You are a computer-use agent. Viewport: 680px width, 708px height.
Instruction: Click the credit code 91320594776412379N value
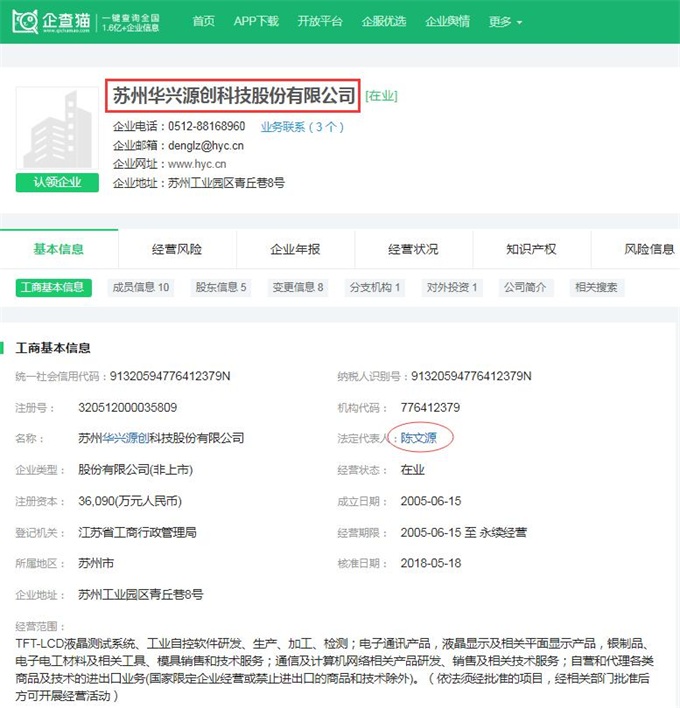pyautogui.click(x=170, y=376)
